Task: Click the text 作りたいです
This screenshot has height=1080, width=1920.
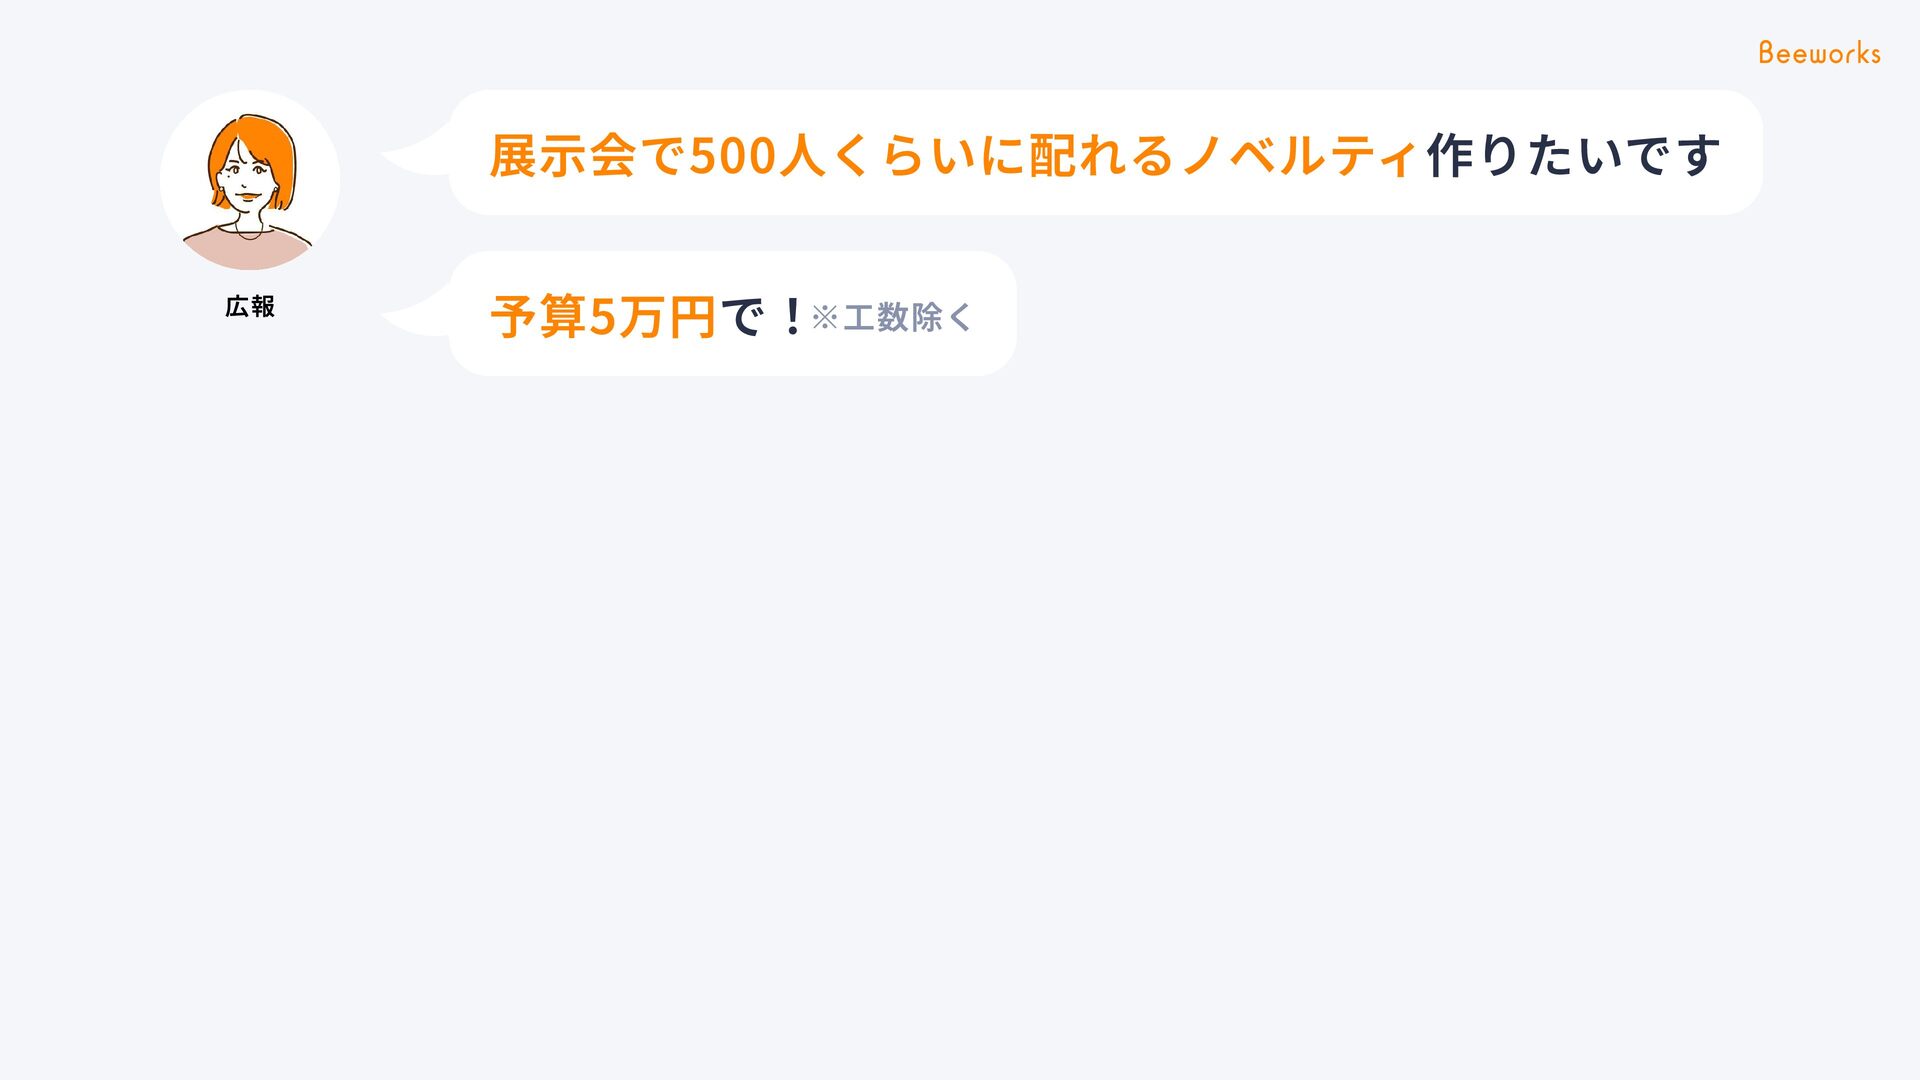Action: click(x=1573, y=156)
